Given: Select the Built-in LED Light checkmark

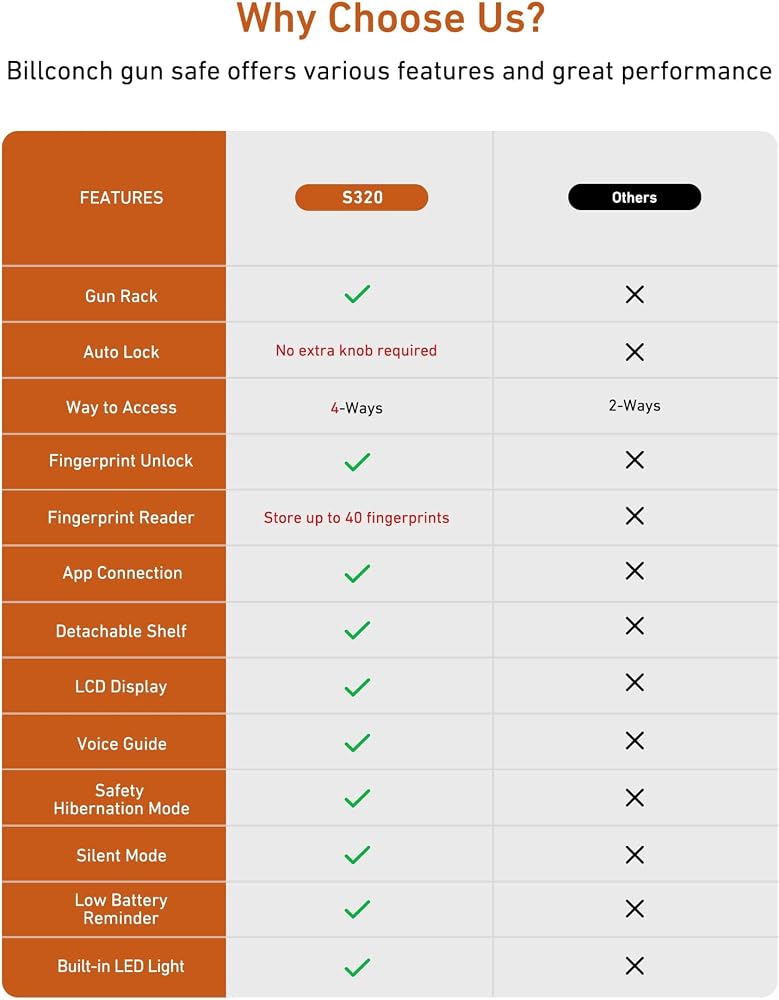Looking at the screenshot, I should [357, 967].
